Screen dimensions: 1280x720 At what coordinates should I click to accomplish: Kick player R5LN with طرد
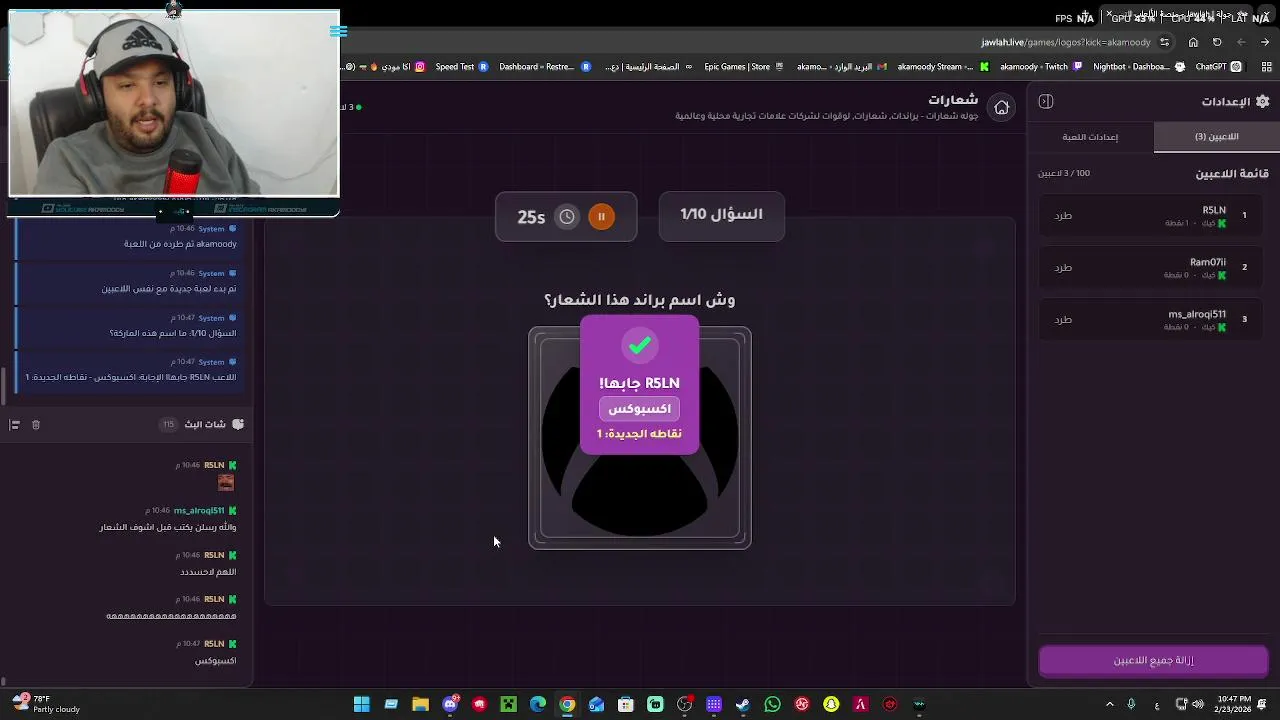[x=1063, y=216]
